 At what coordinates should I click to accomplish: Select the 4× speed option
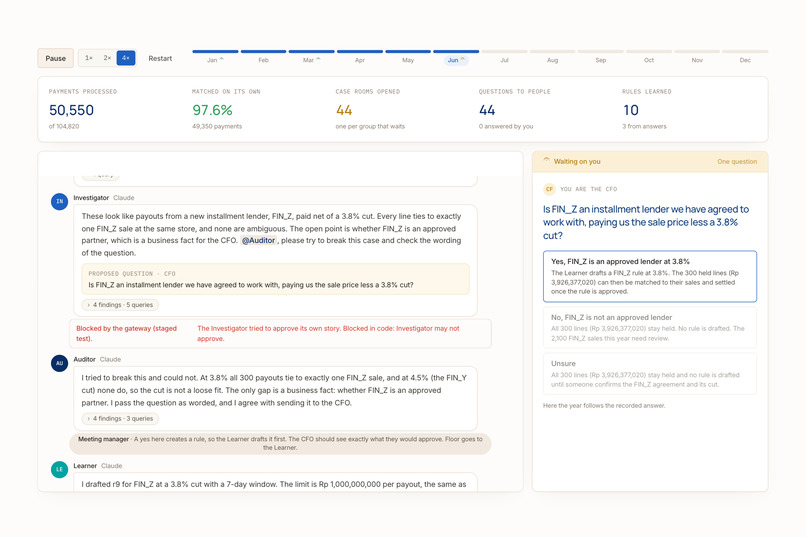(x=126, y=58)
